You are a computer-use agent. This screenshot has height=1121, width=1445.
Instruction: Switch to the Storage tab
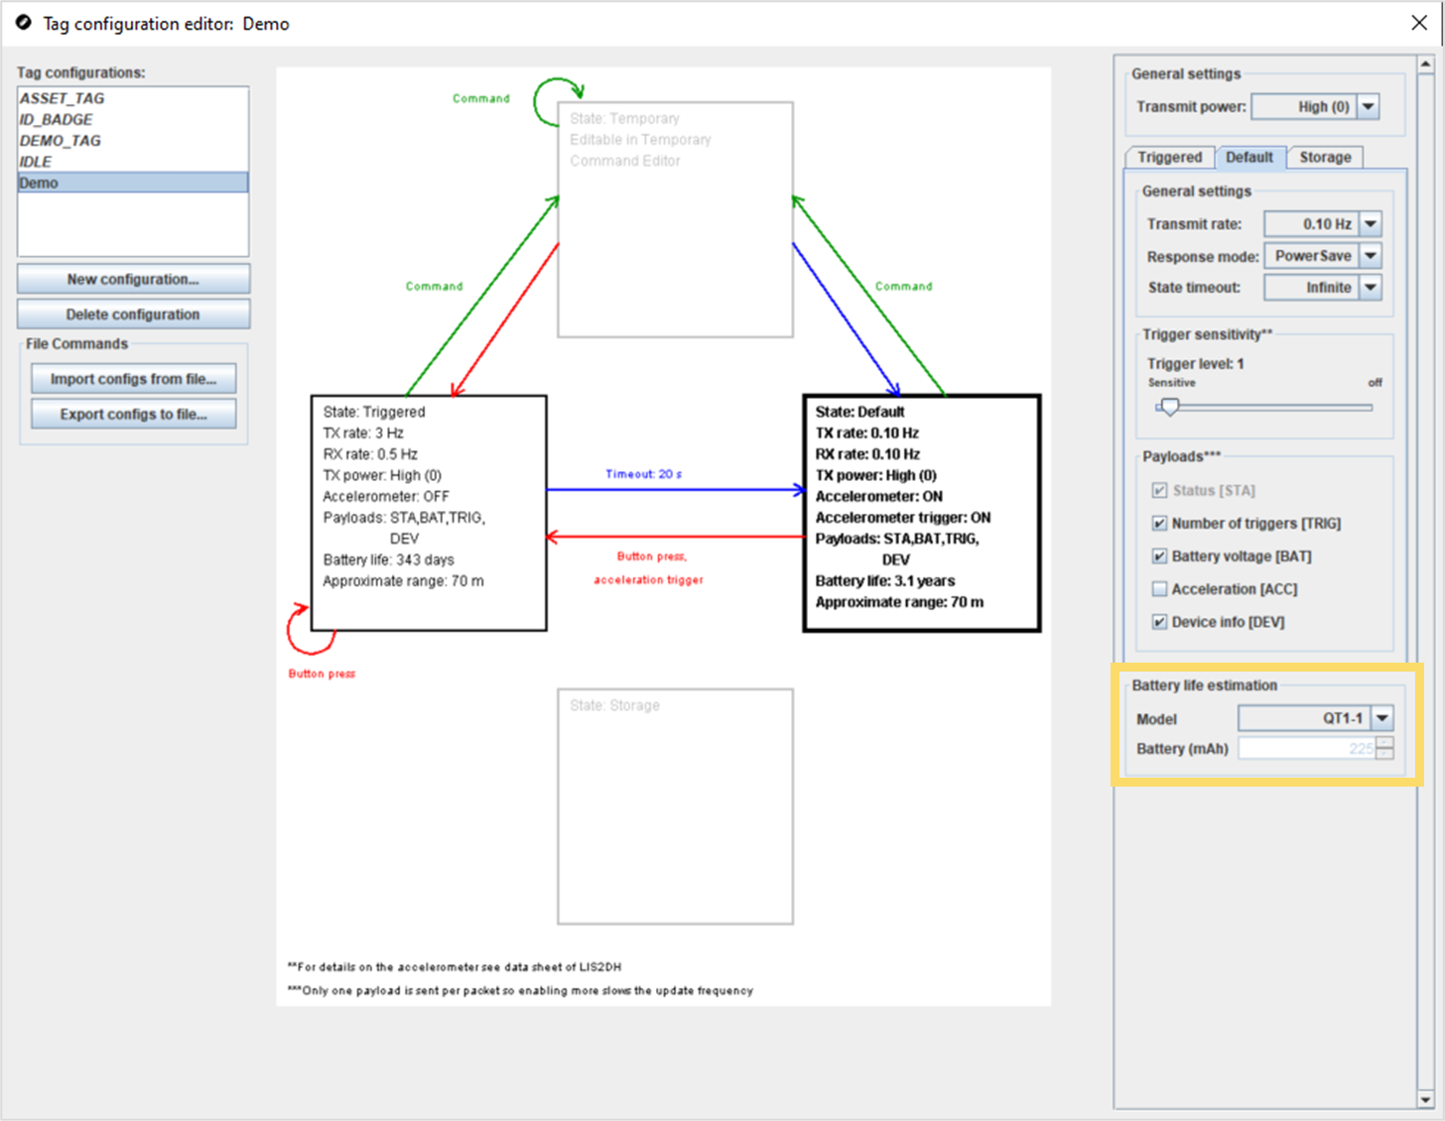point(1324,157)
